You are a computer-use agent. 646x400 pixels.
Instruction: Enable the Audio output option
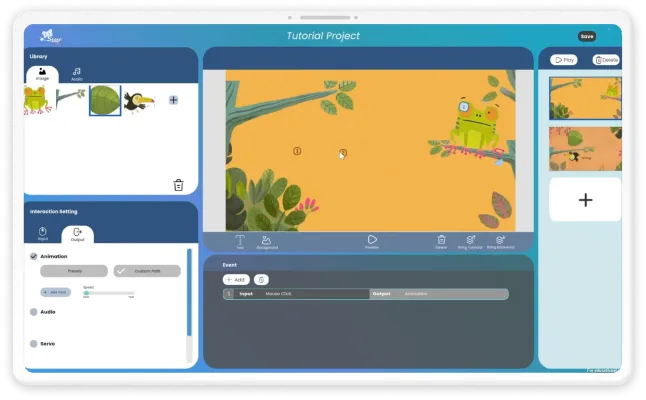pyautogui.click(x=34, y=312)
